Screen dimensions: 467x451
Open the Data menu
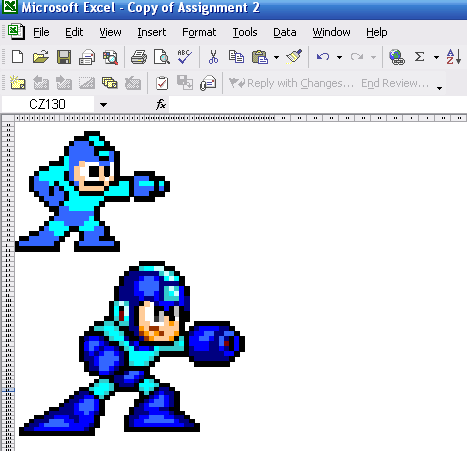tap(285, 32)
